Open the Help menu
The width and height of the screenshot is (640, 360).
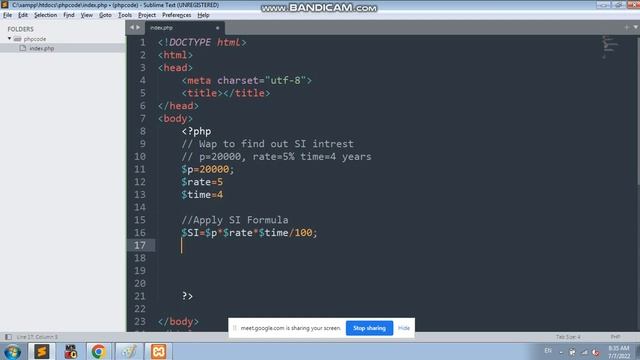[x=203, y=15]
